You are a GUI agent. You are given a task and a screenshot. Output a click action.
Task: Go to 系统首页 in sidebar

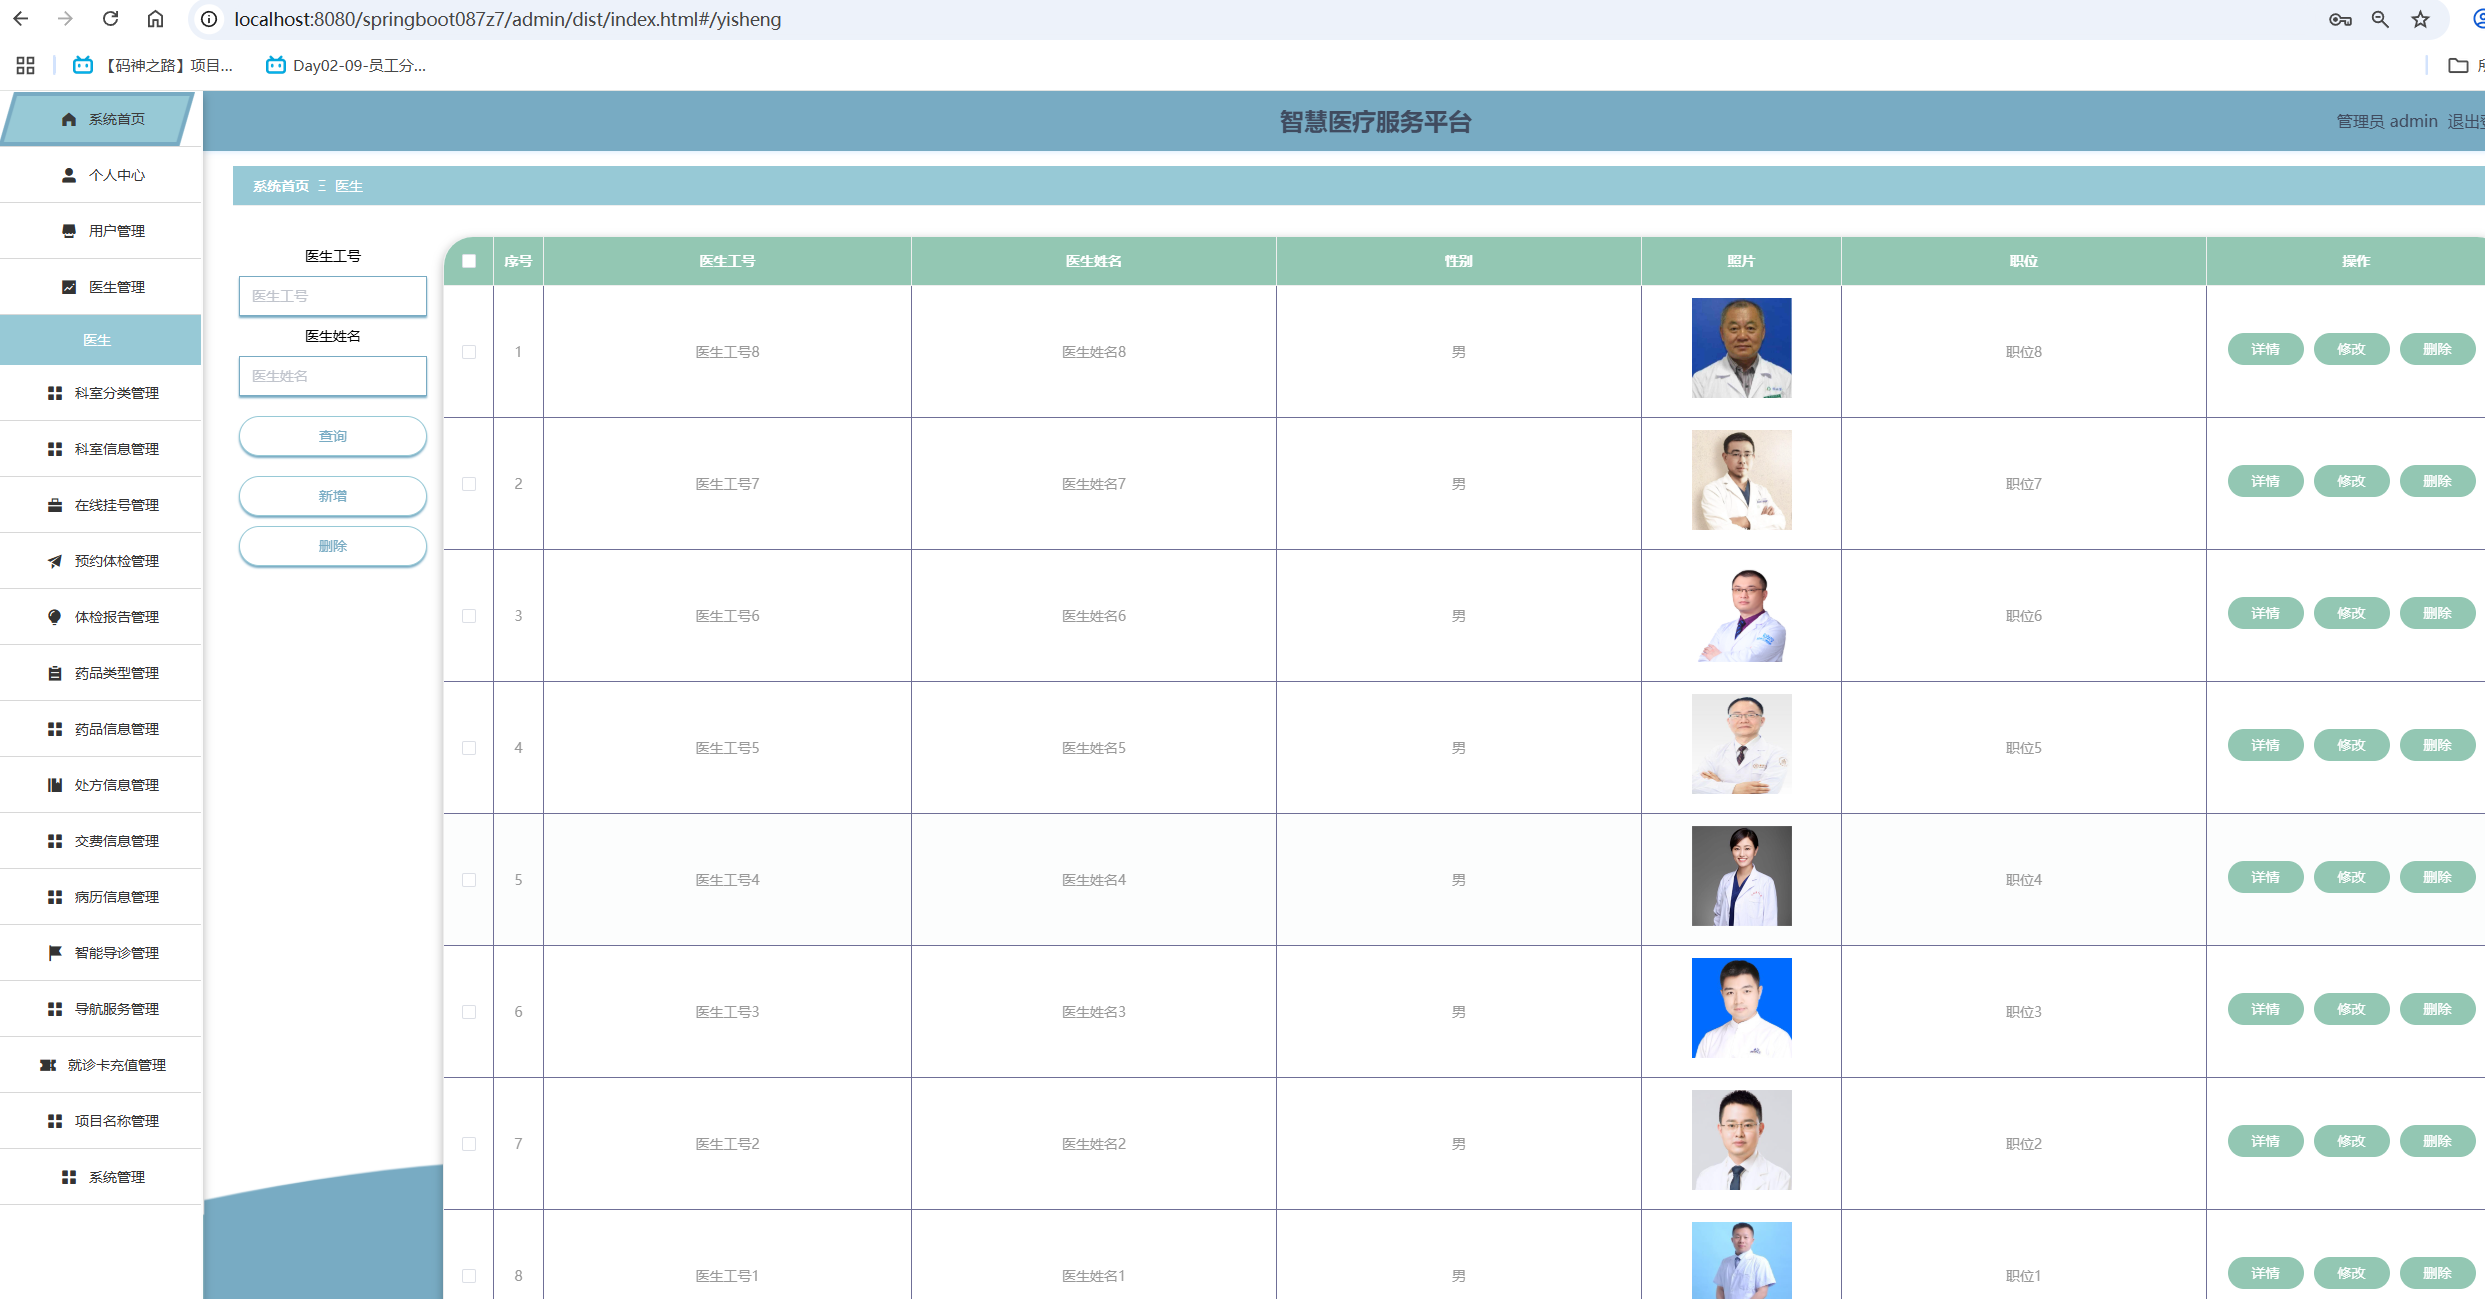click(x=98, y=119)
